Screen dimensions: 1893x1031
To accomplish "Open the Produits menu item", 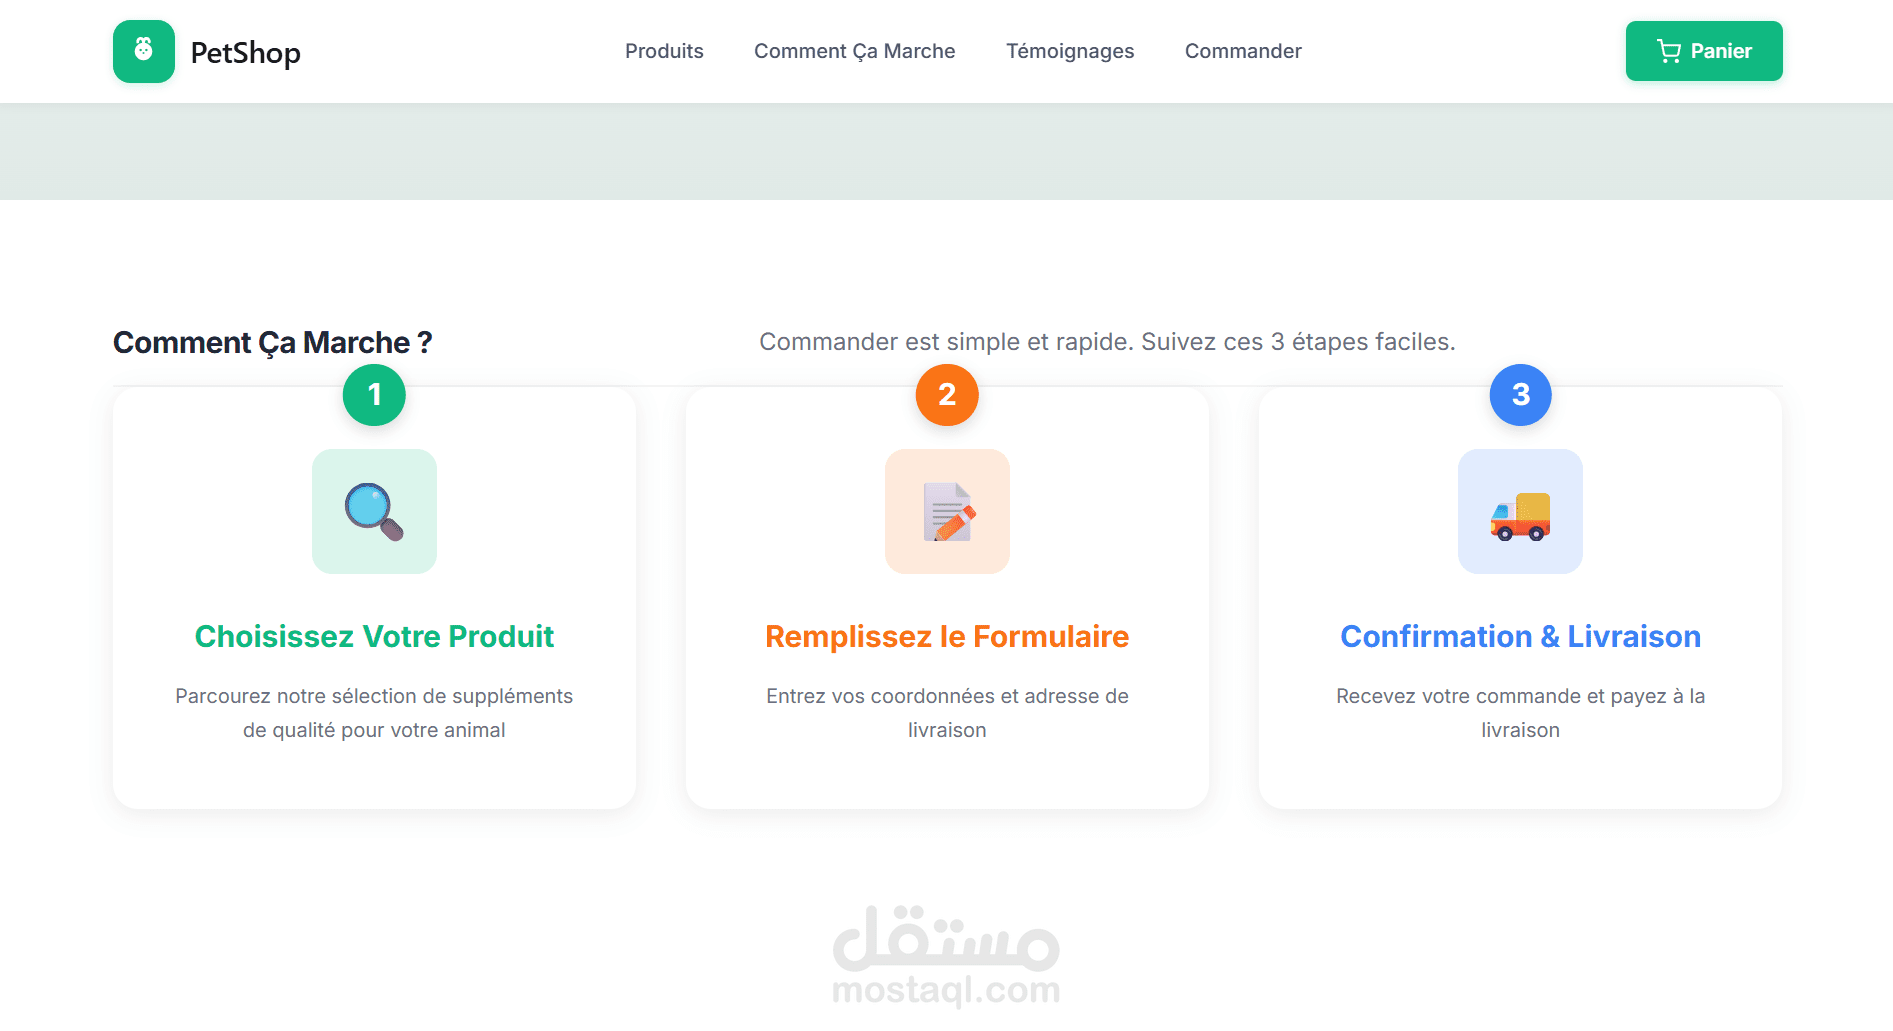I will [664, 51].
